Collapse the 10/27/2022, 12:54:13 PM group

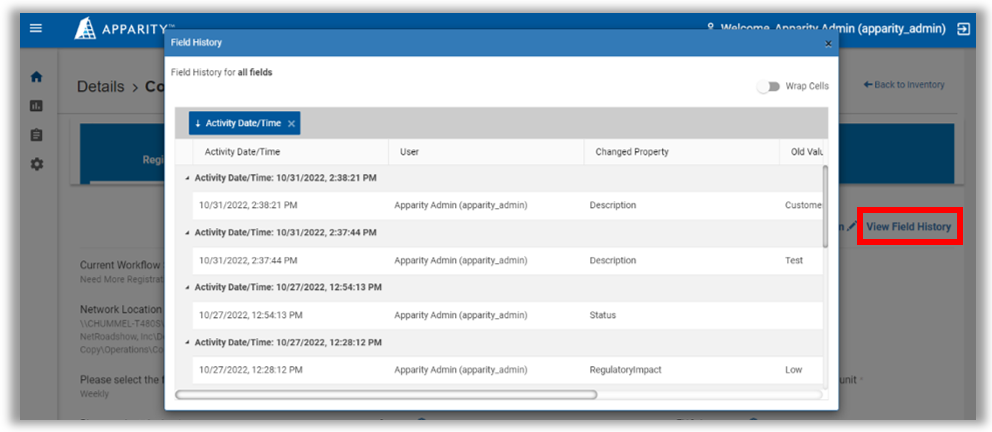pyautogui.click(x=187, y=287)
